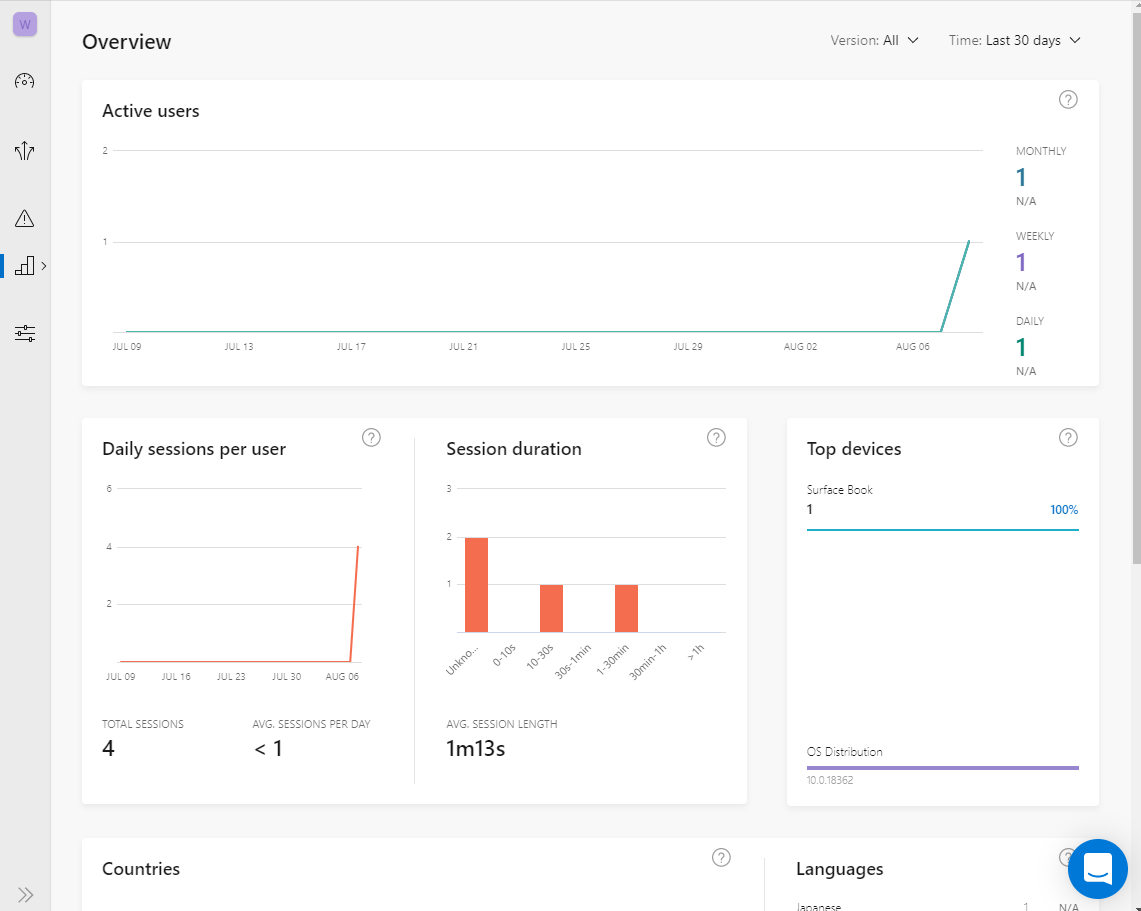Click the purple W app avatar
1141x911 pixels.
pyautogui.click(x=25, y=24)
